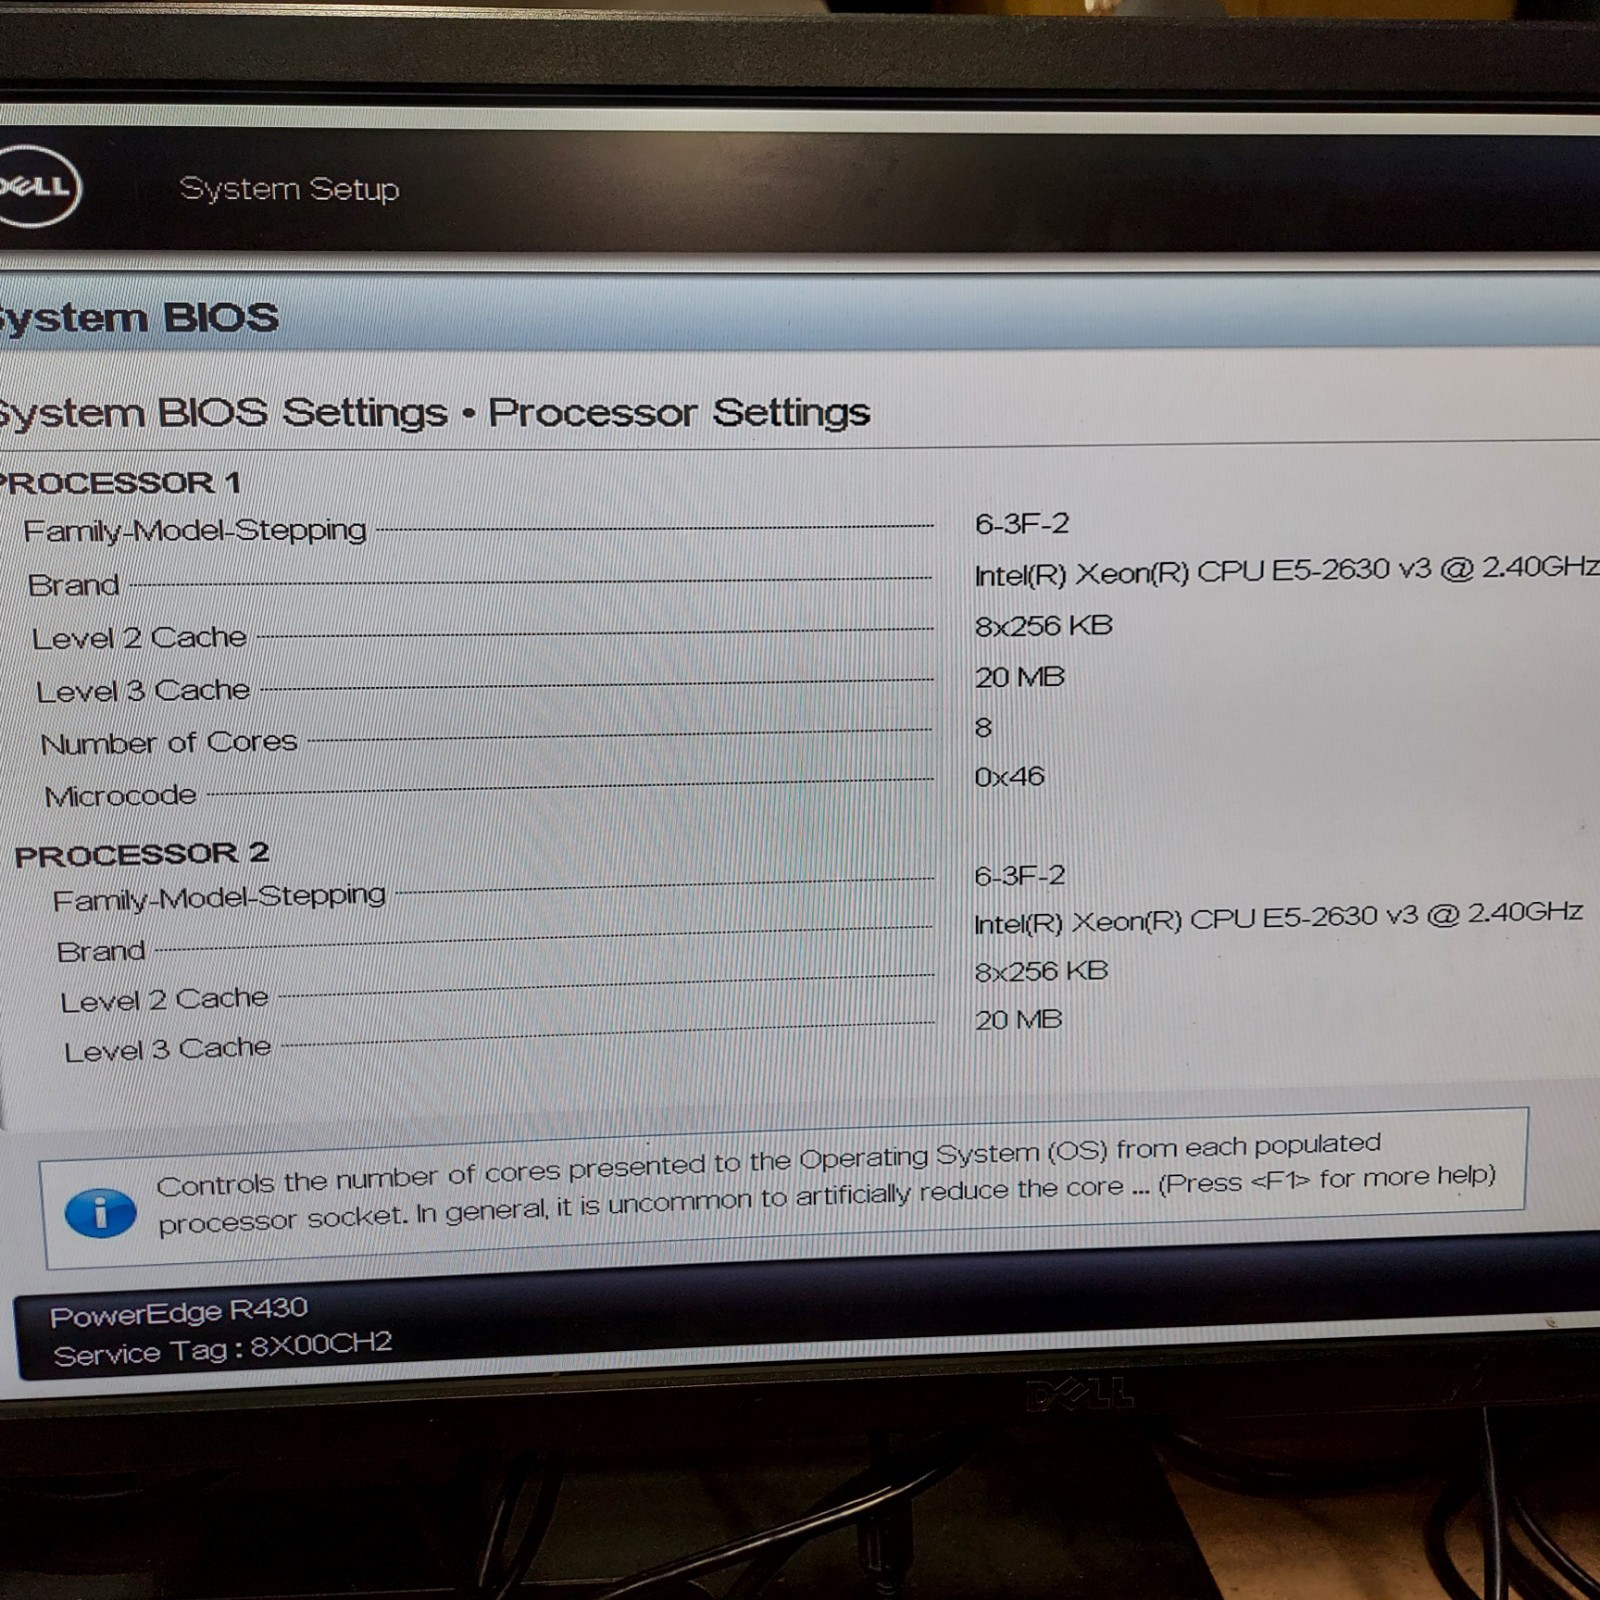The height and width of the screenshot is (1600, 1600).
Task: Click the Service Tag 8X00CH2 text
Action: point(222,1349)
